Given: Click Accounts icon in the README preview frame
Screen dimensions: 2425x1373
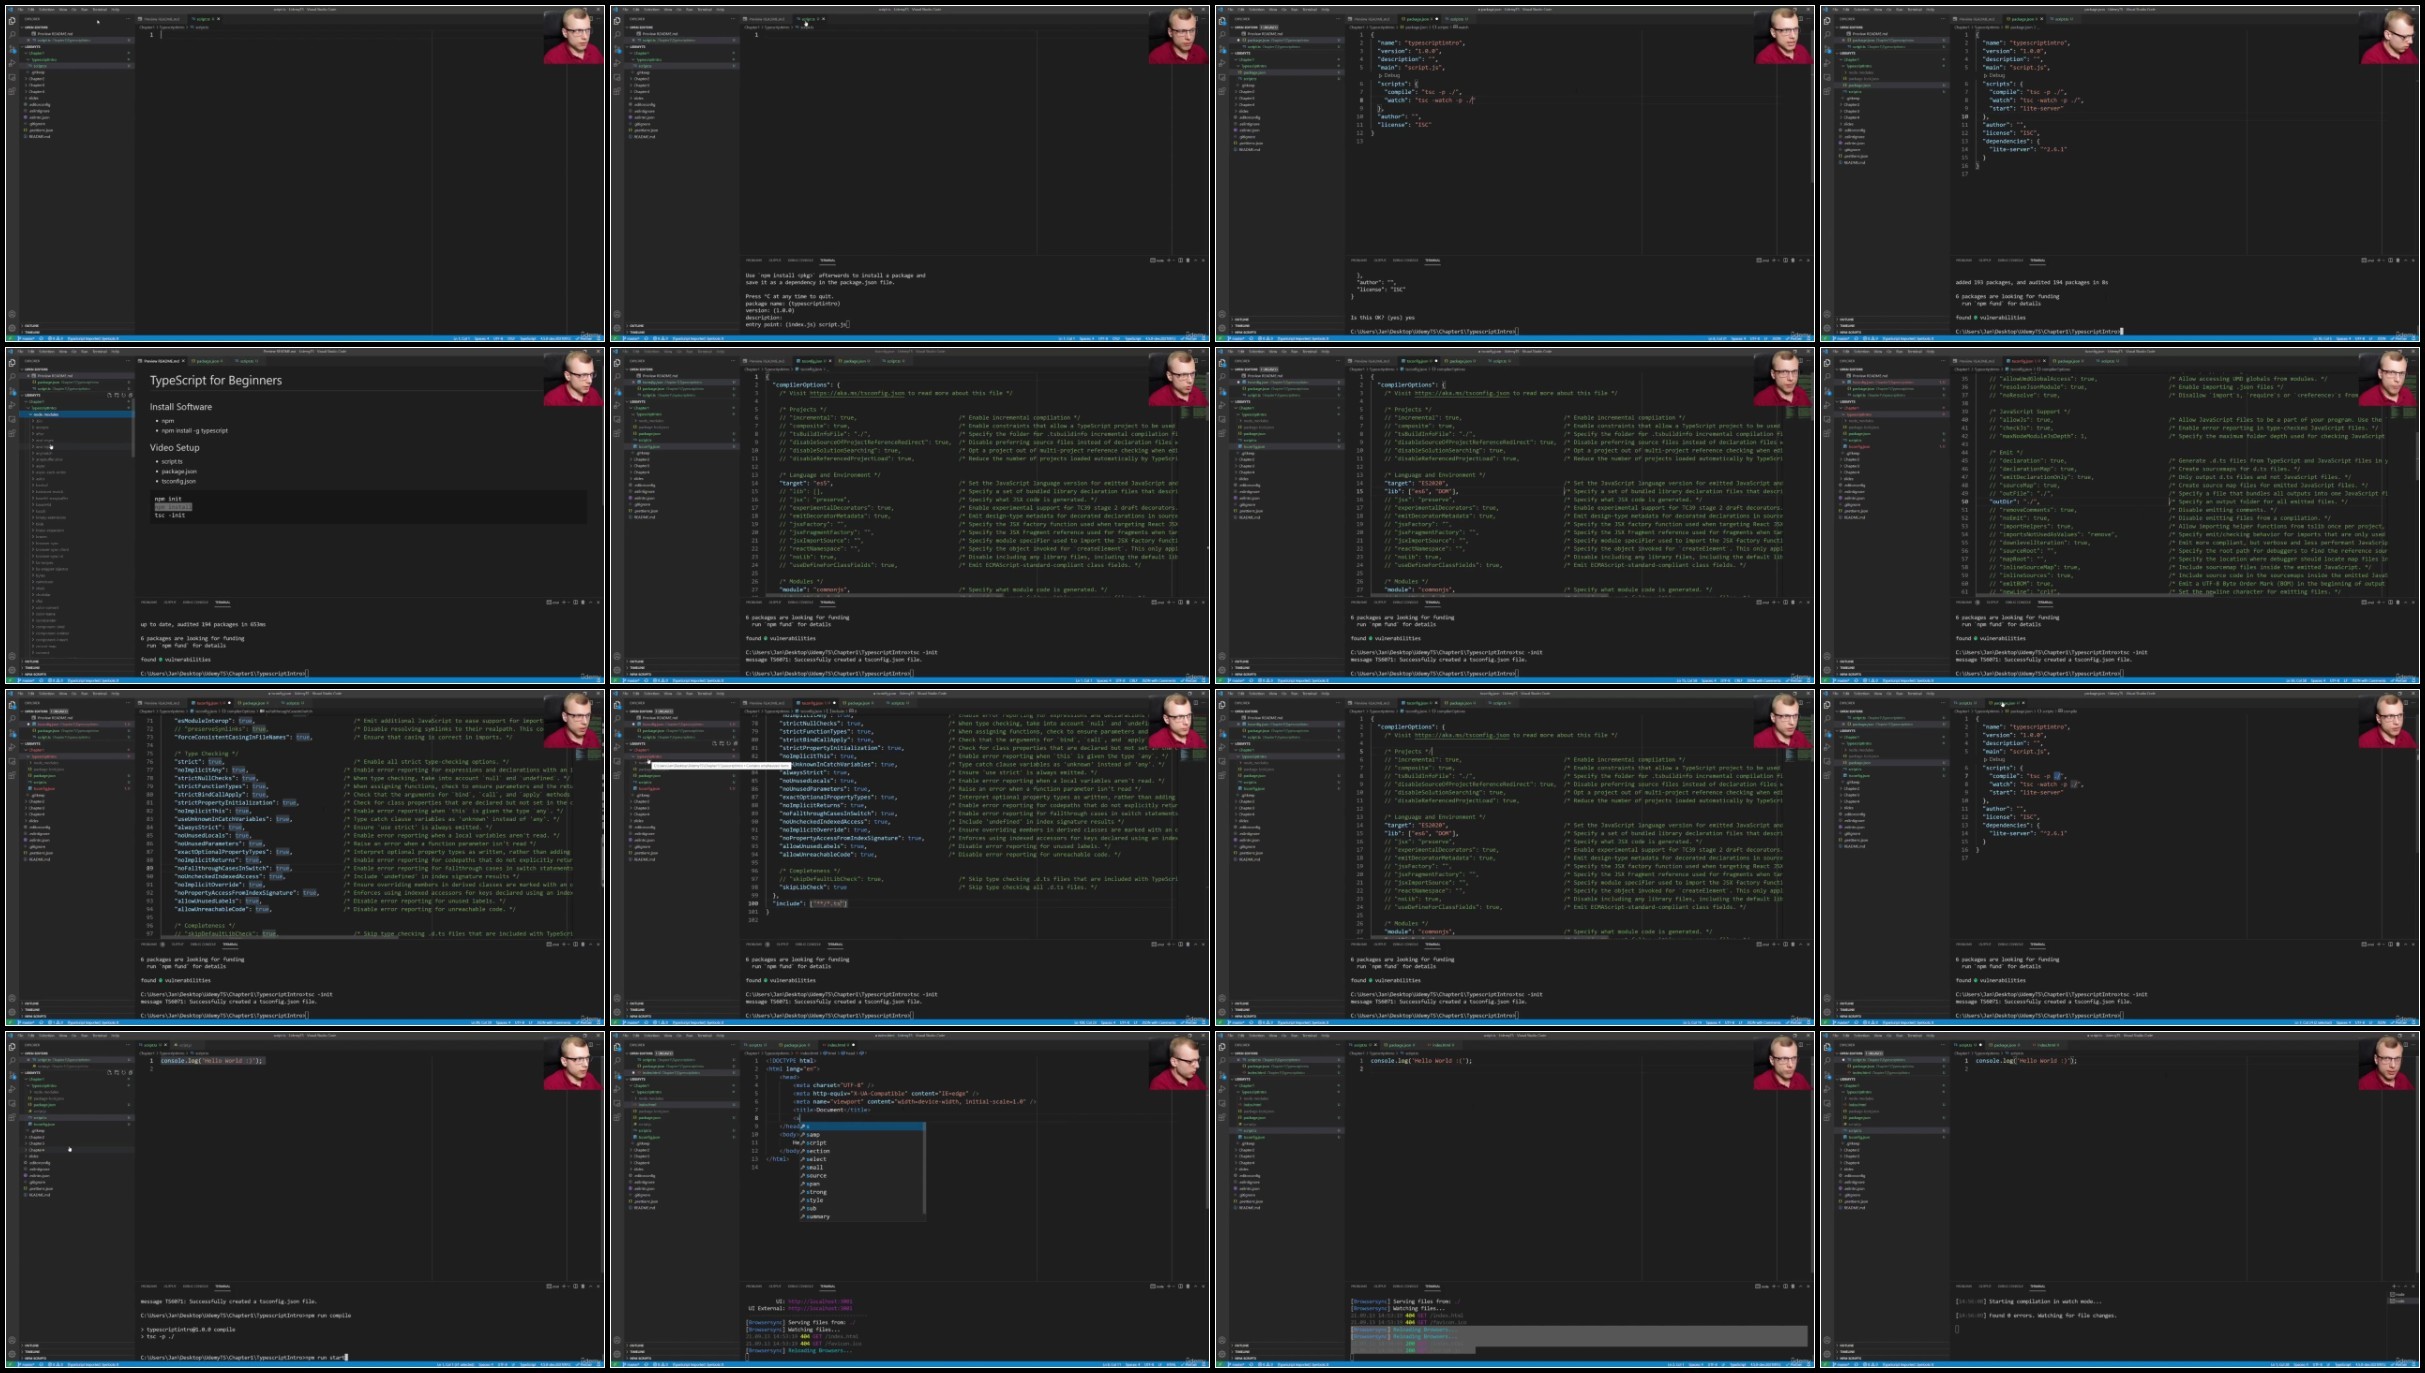Looking at the screenshot, I should (x=12, y=656).
